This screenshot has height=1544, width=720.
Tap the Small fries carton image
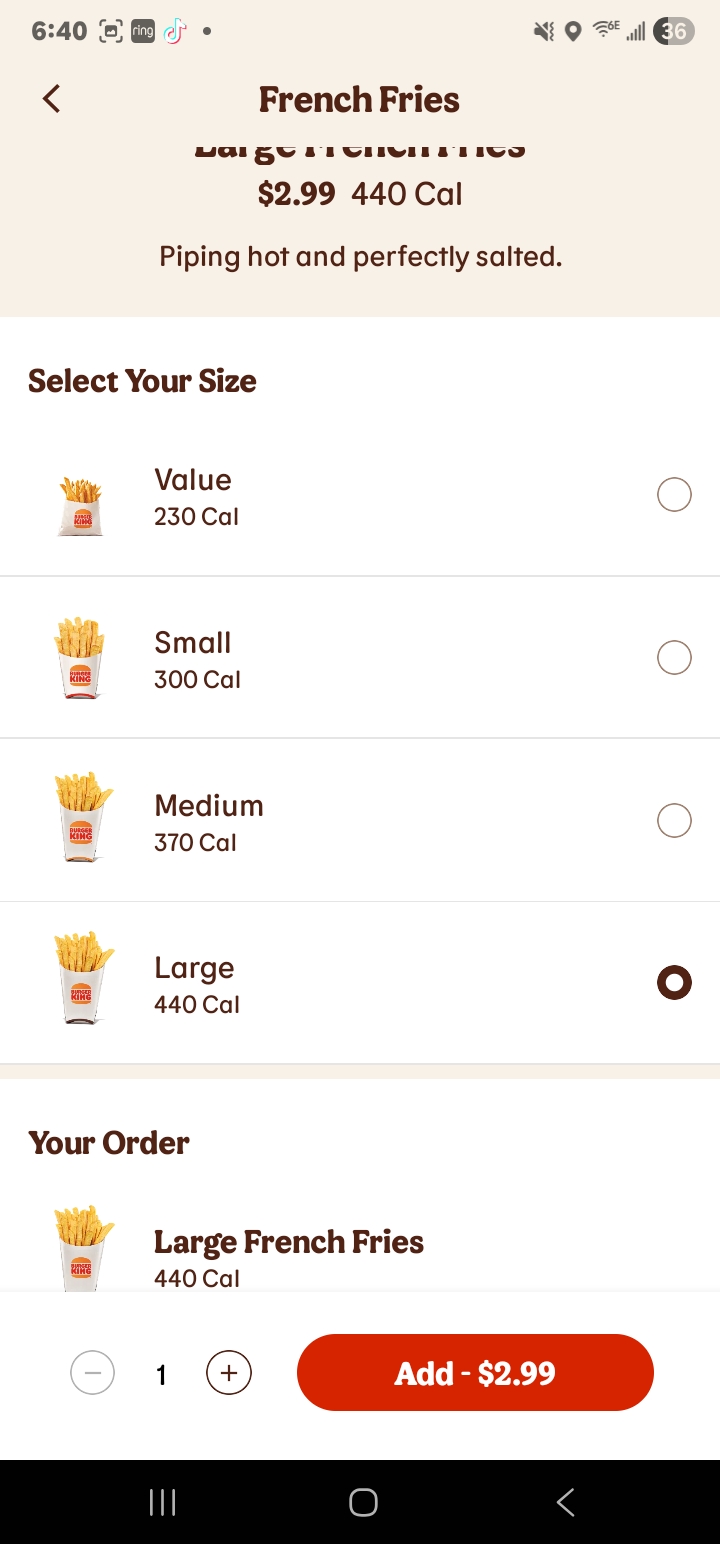pos(80,657)
